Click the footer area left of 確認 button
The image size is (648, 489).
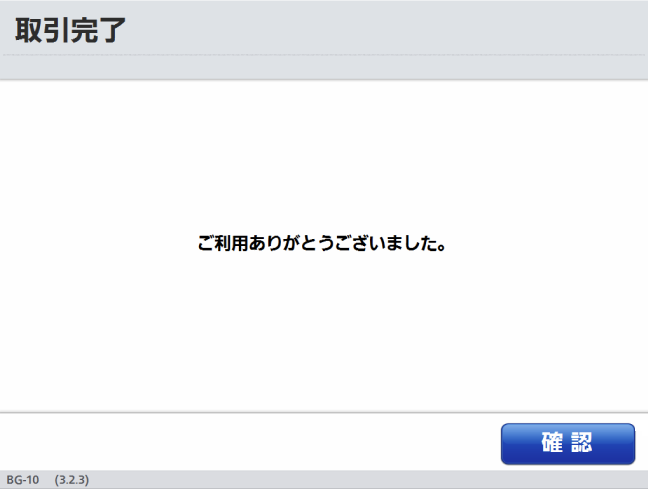[x=250, y=442]
